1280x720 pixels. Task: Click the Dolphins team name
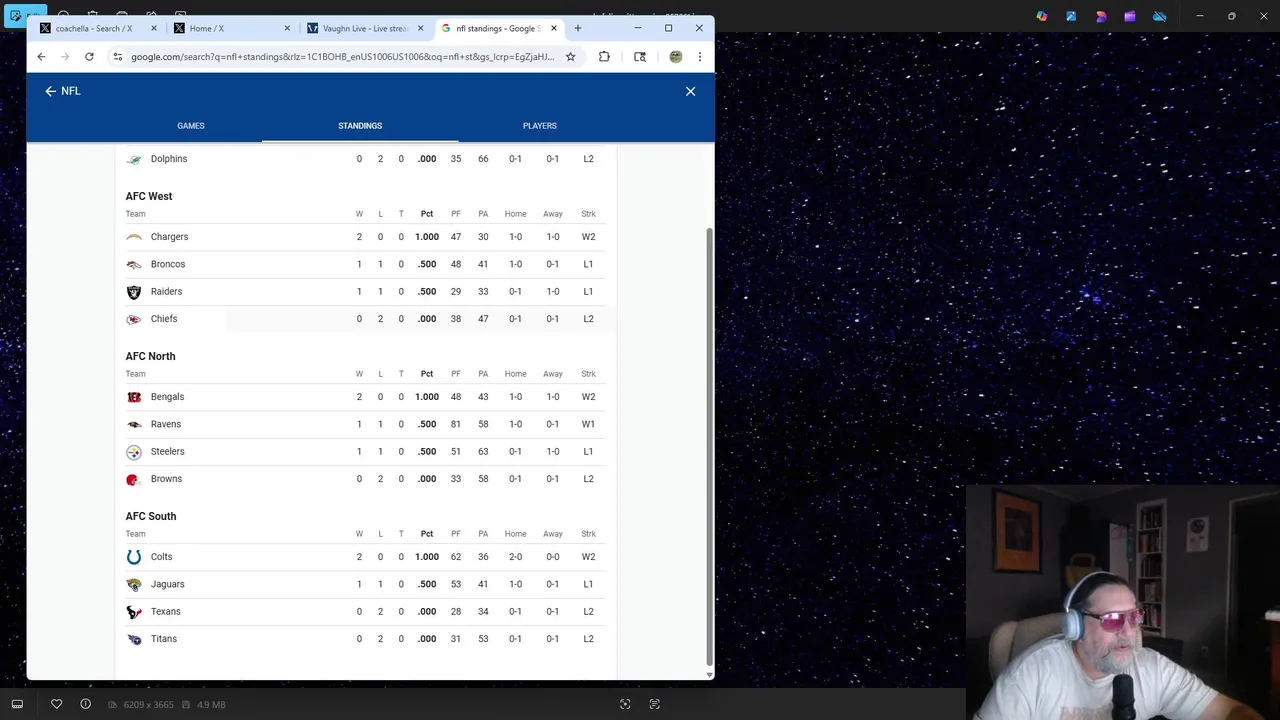[x=169, y=159]
